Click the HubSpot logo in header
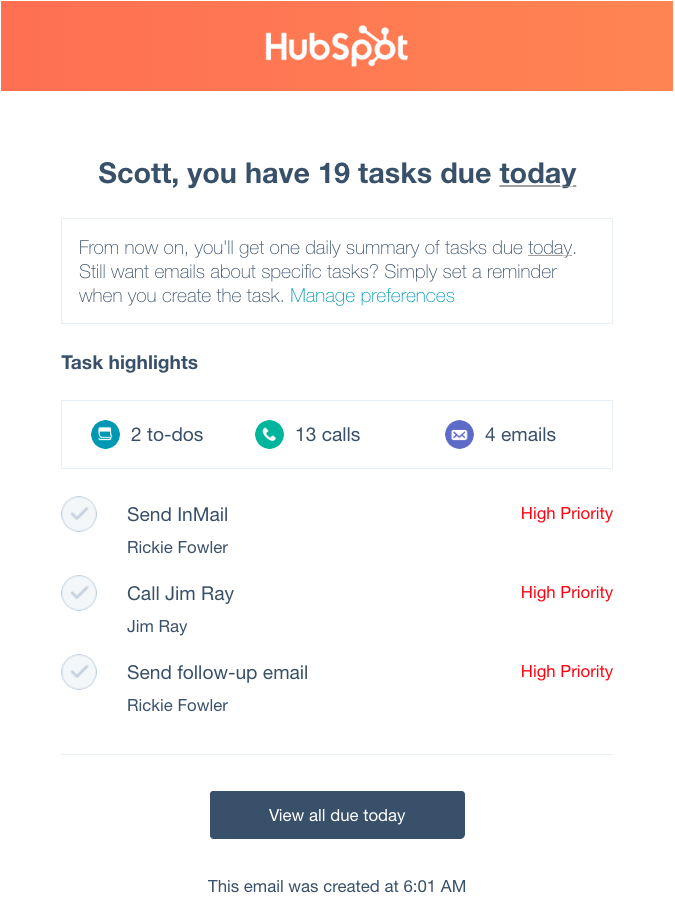This screenshot has width=675, height=910. (337, 47)
